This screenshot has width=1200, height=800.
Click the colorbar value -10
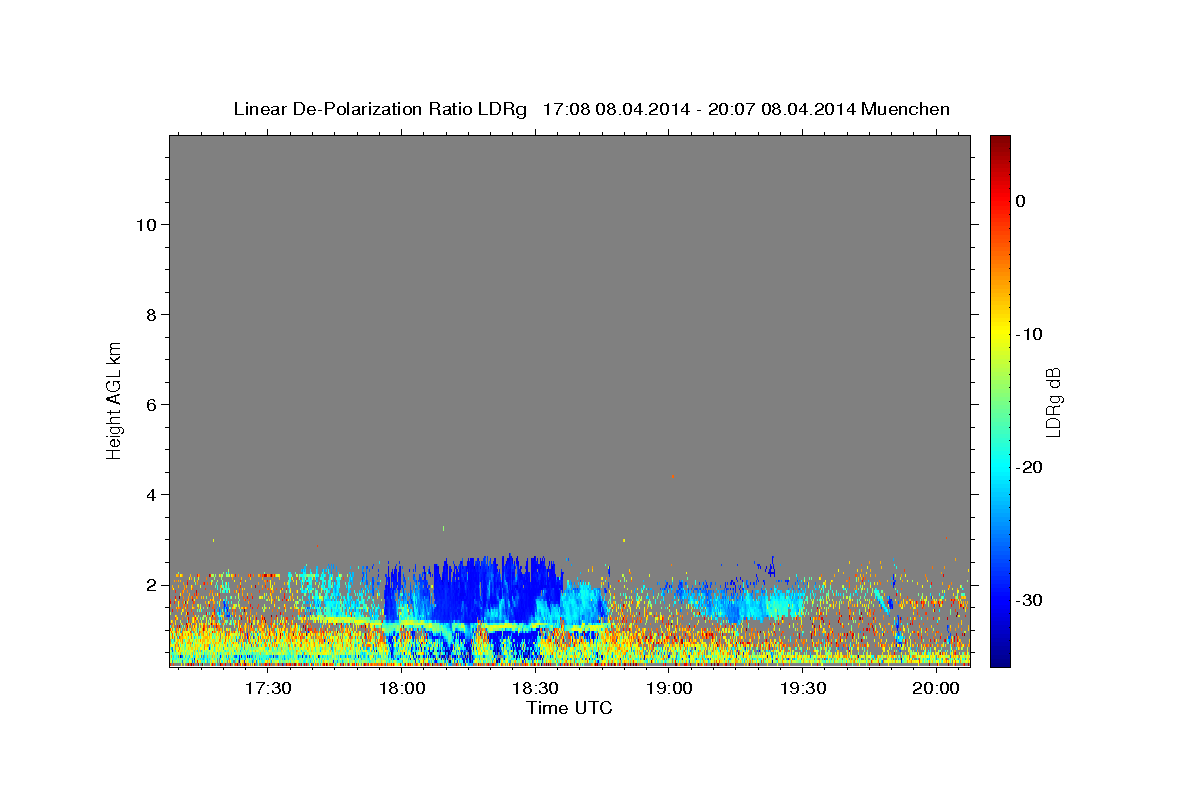coord(1031,334)
